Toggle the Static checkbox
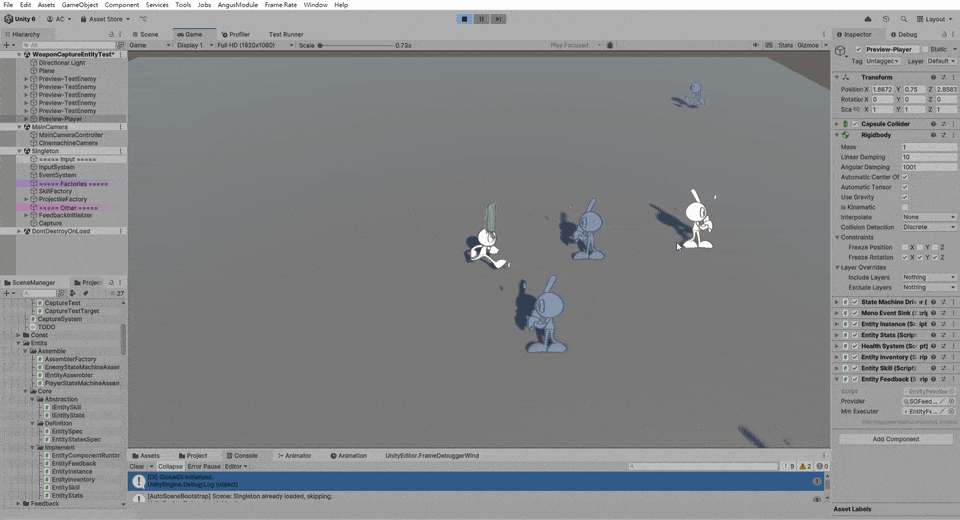 924,49
